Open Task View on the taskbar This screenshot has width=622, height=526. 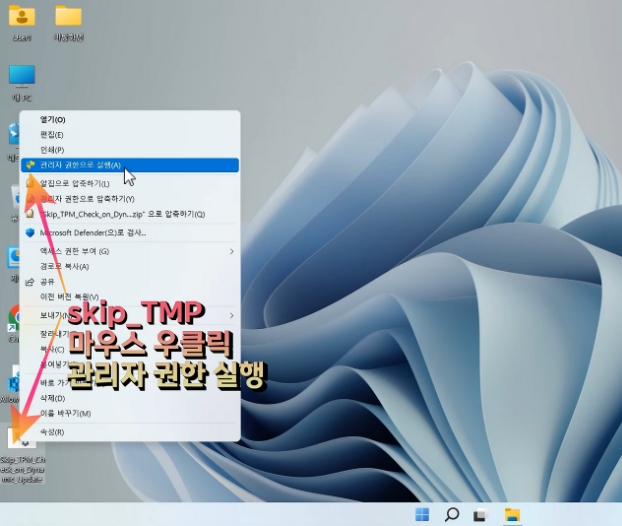click(480, 514)
